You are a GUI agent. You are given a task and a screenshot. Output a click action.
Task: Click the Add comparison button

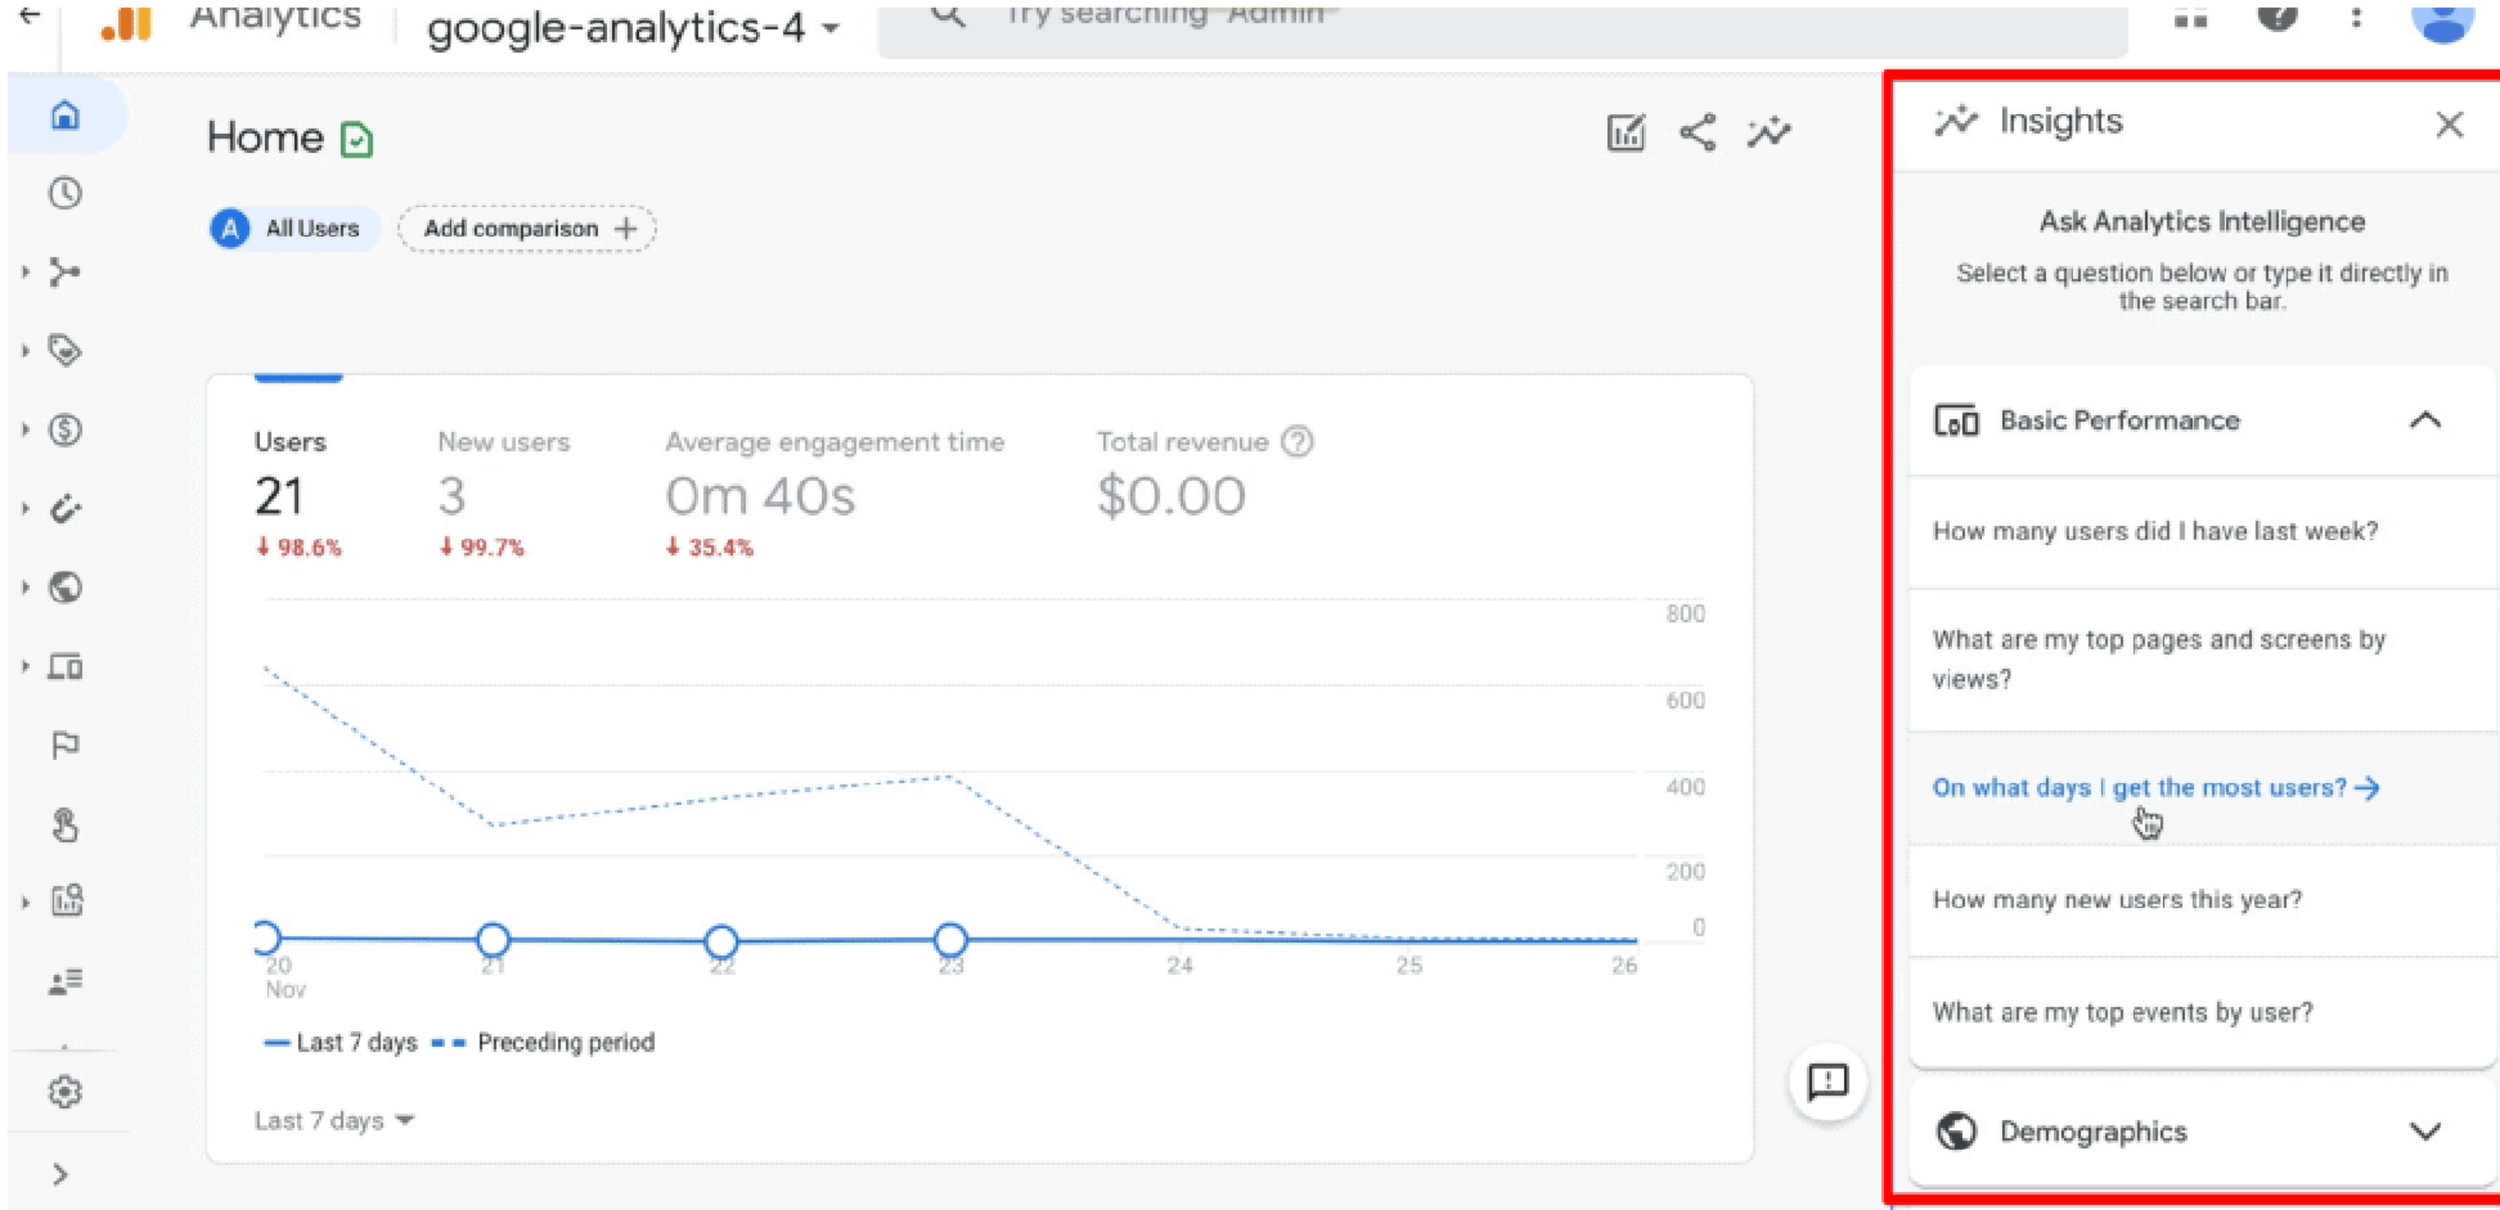pyautogui.click(x=527, y=229)
